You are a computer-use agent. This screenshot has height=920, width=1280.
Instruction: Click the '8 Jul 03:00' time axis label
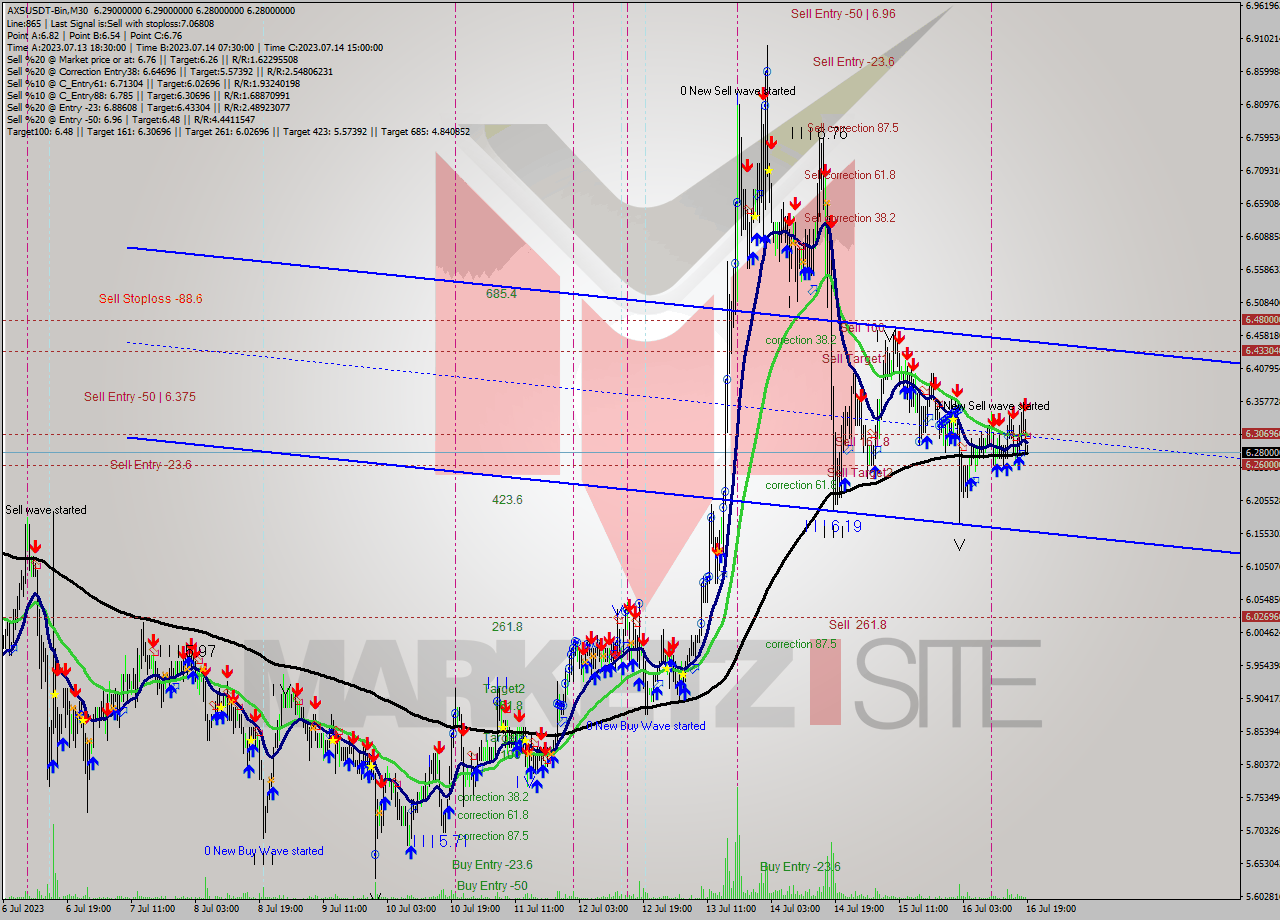click(x=216, y=909)
